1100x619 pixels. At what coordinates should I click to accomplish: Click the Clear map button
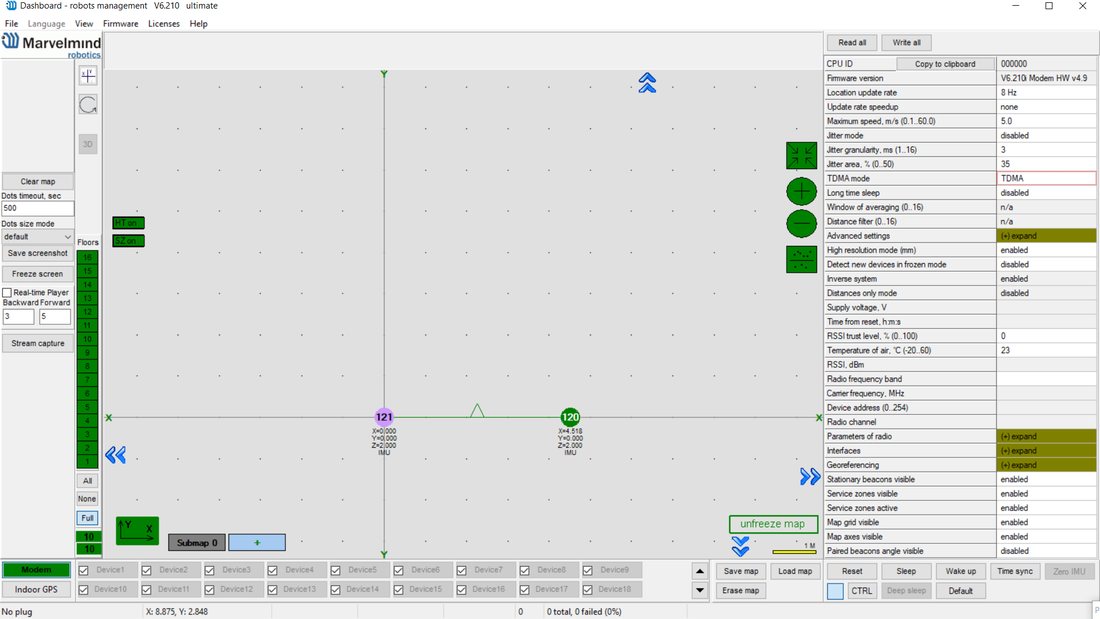pos(37,181)
